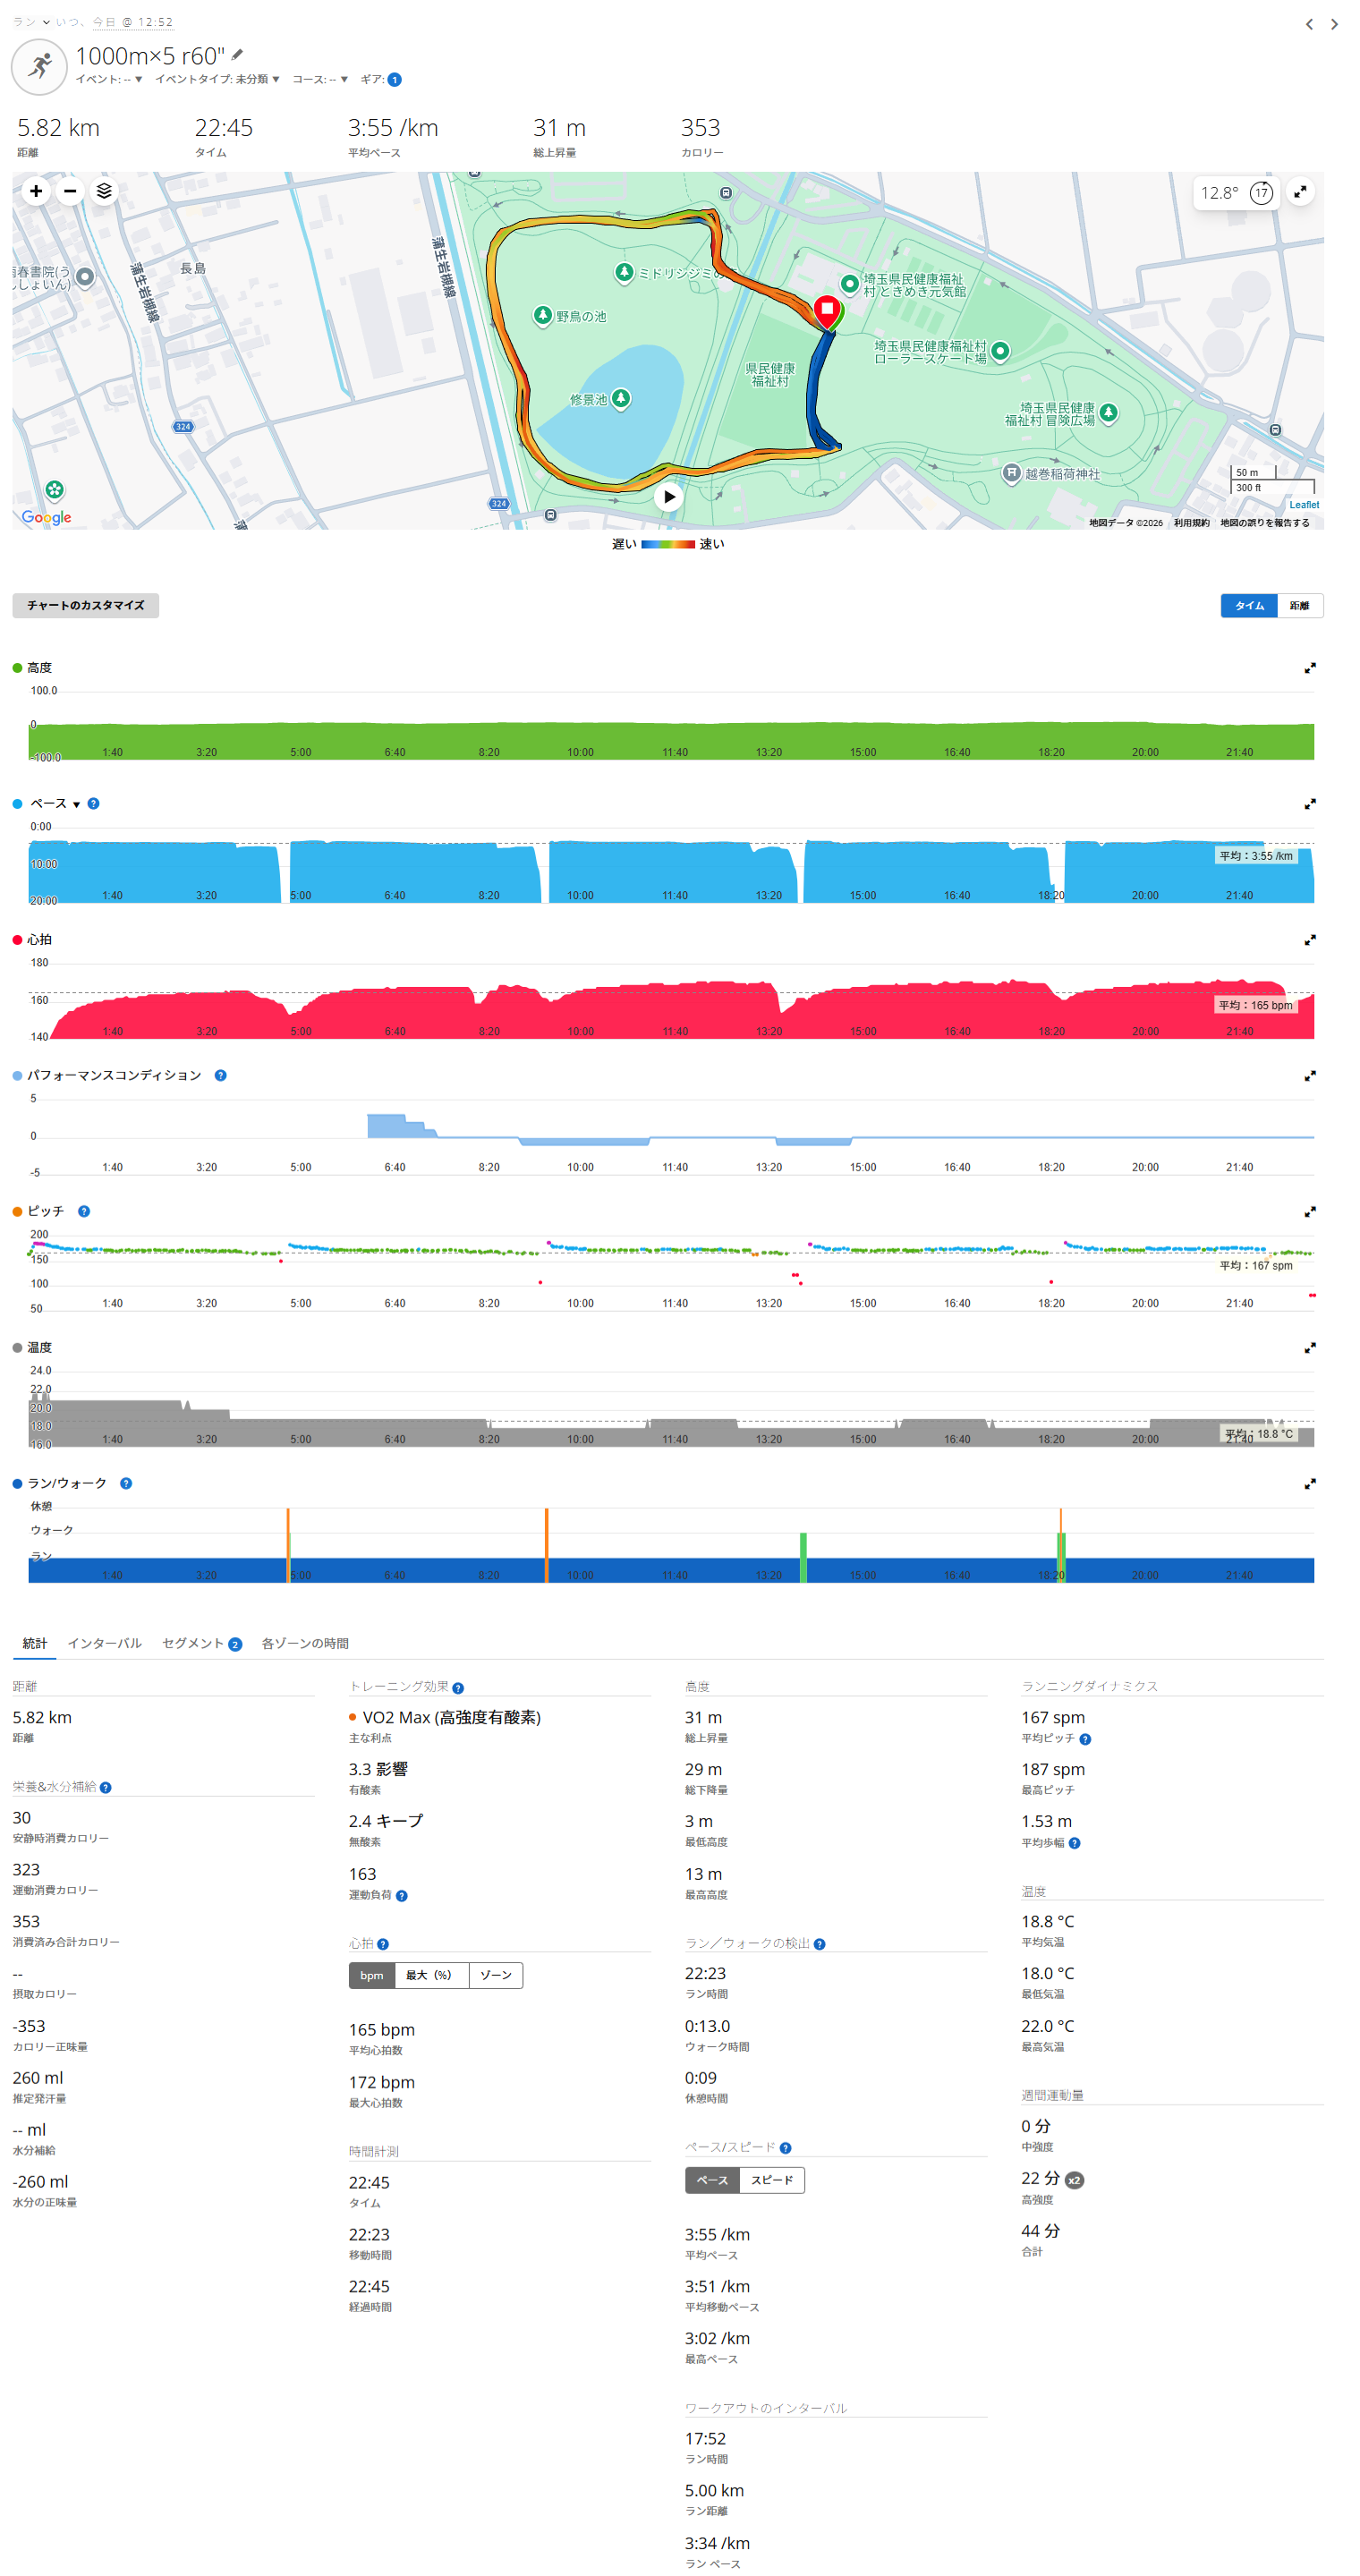This screenshot has width=1360, height=2576.
Task: Go to the next activity arrow
Action: pyautogui.click(x=1333, y=24)
